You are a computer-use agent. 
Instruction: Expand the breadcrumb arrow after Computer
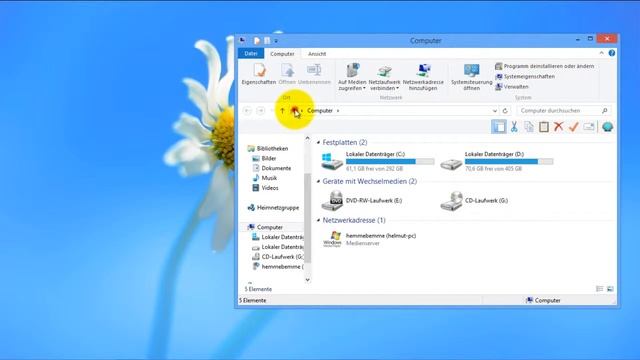338,111
